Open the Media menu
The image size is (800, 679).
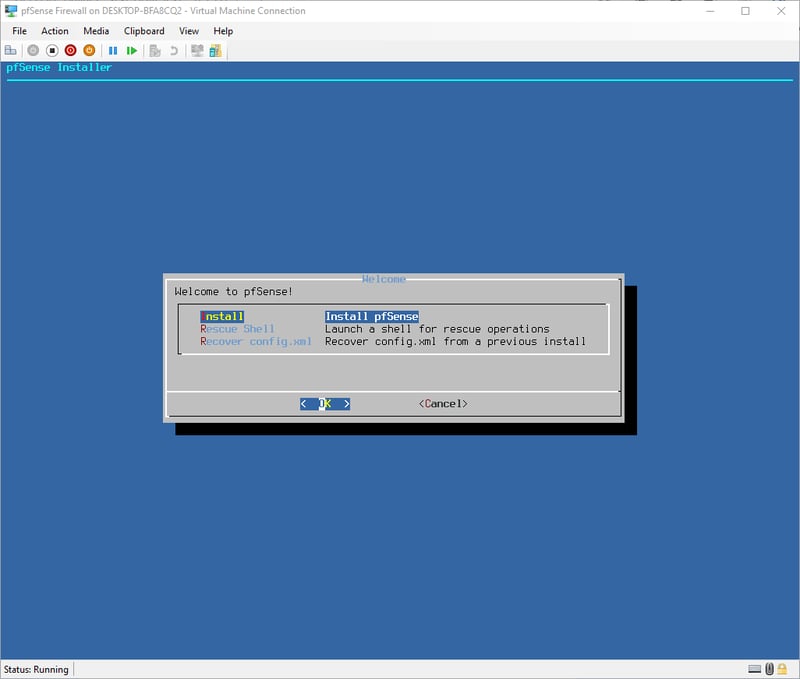pyautogui.click(x=96, y=31)
